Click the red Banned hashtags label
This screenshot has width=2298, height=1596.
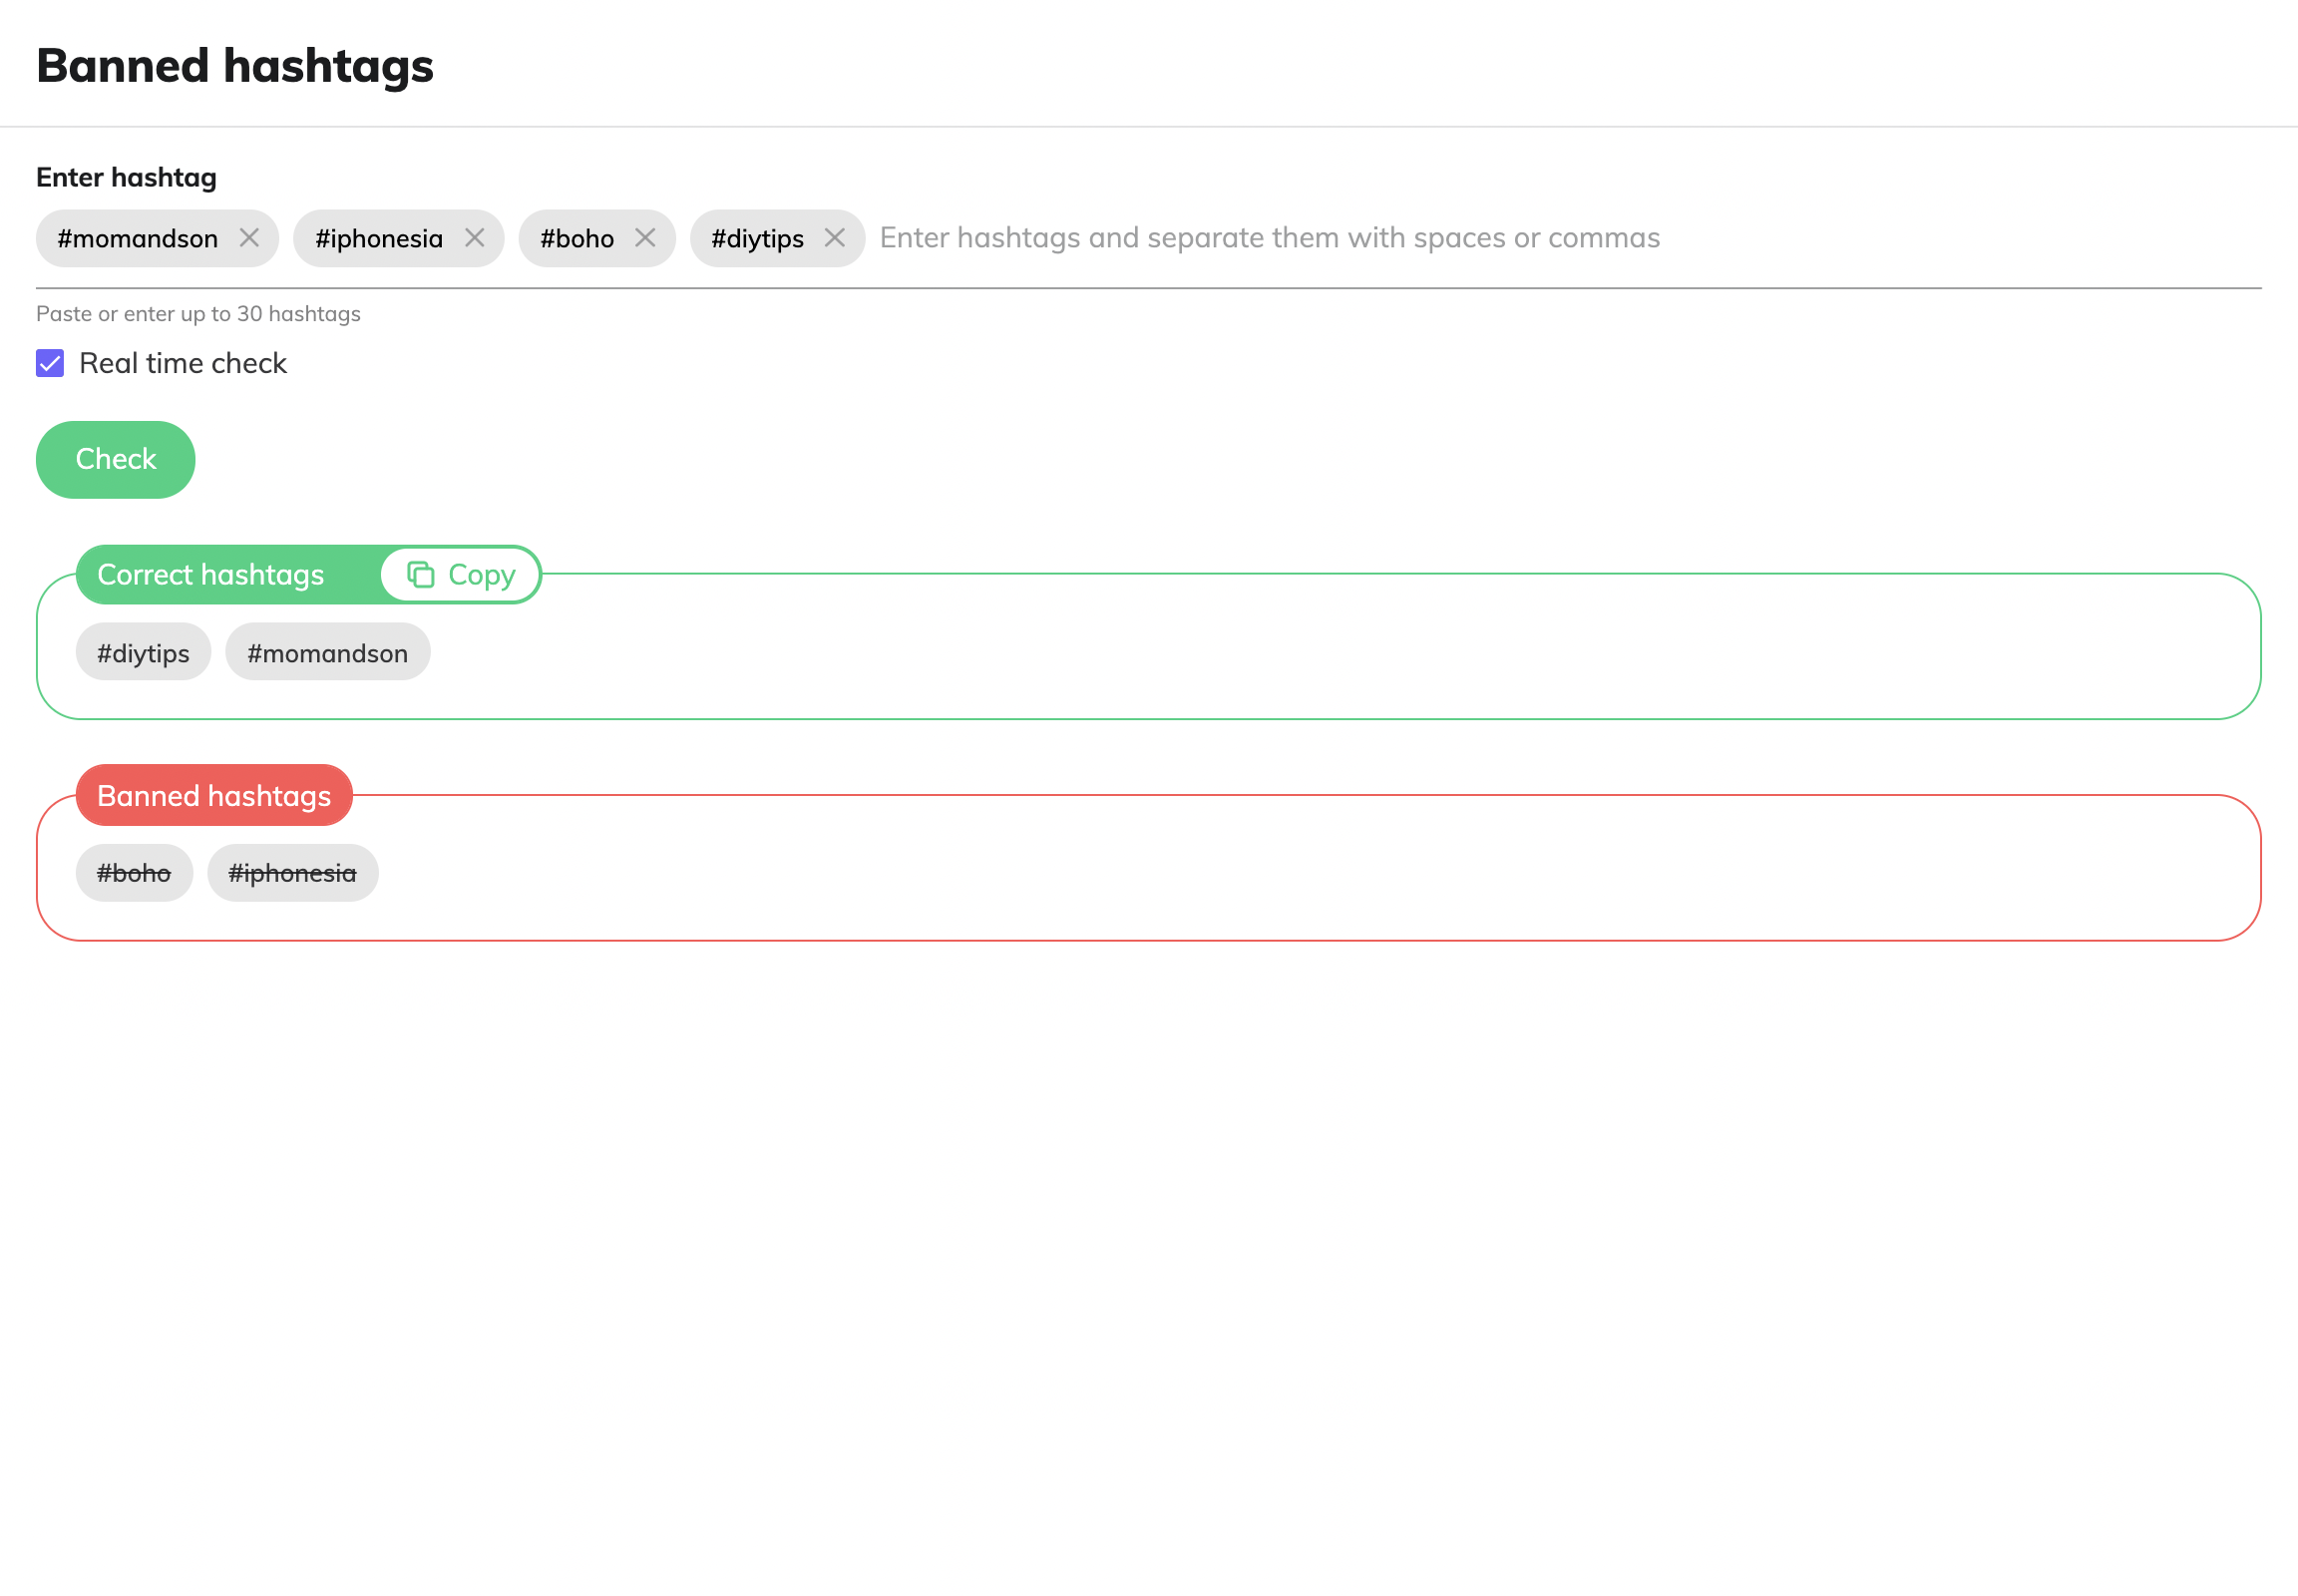click(214, 796)
